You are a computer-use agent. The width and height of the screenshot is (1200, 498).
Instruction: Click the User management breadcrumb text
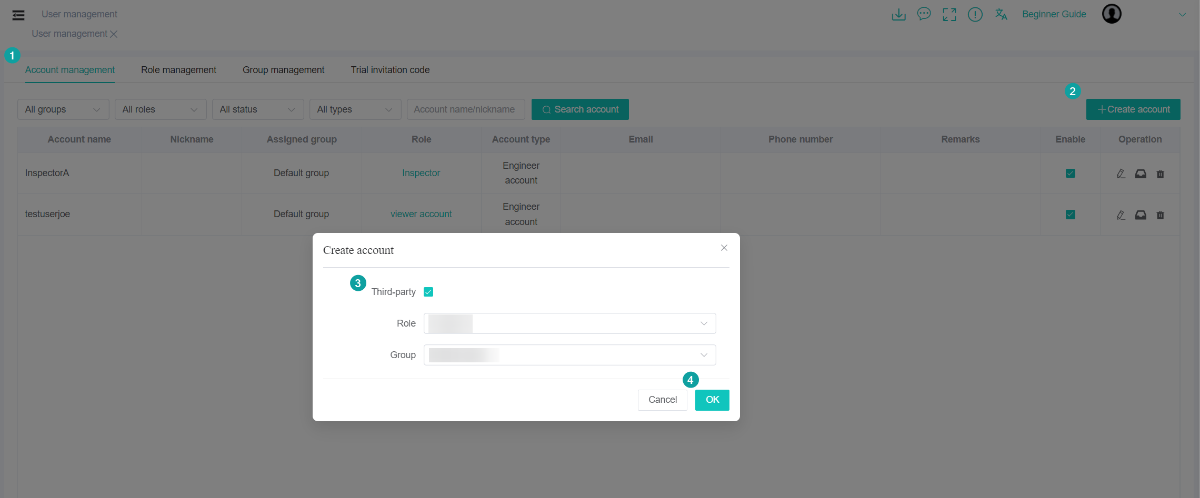coord(79,14)
